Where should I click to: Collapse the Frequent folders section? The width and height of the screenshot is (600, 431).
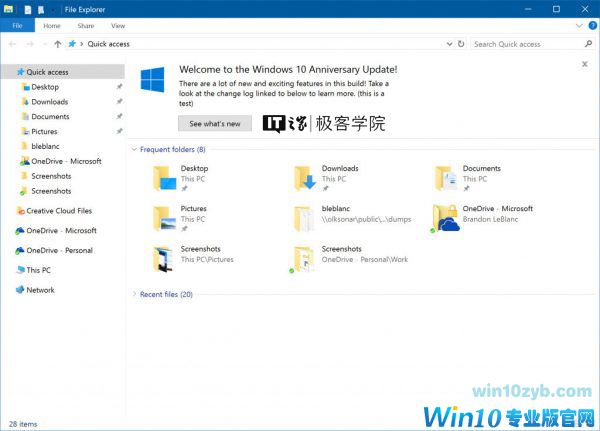(x=134, y=149)
